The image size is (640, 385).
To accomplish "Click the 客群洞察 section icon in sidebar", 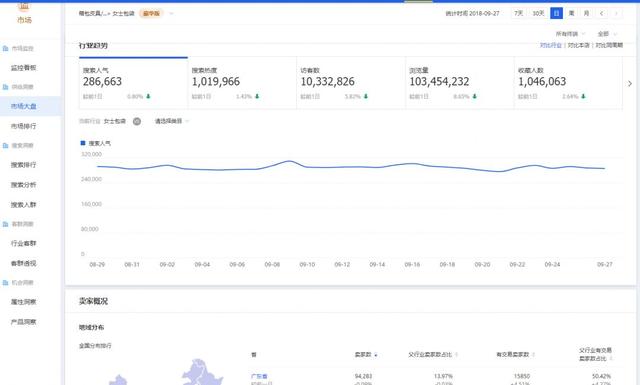I will click(x=5, y=224).
